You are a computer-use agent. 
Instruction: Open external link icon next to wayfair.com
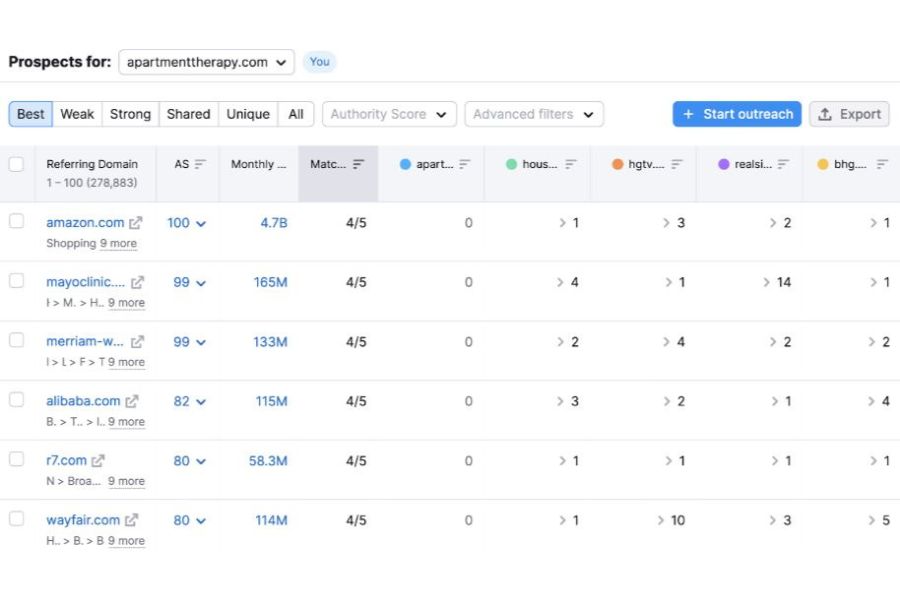(131, 520)
